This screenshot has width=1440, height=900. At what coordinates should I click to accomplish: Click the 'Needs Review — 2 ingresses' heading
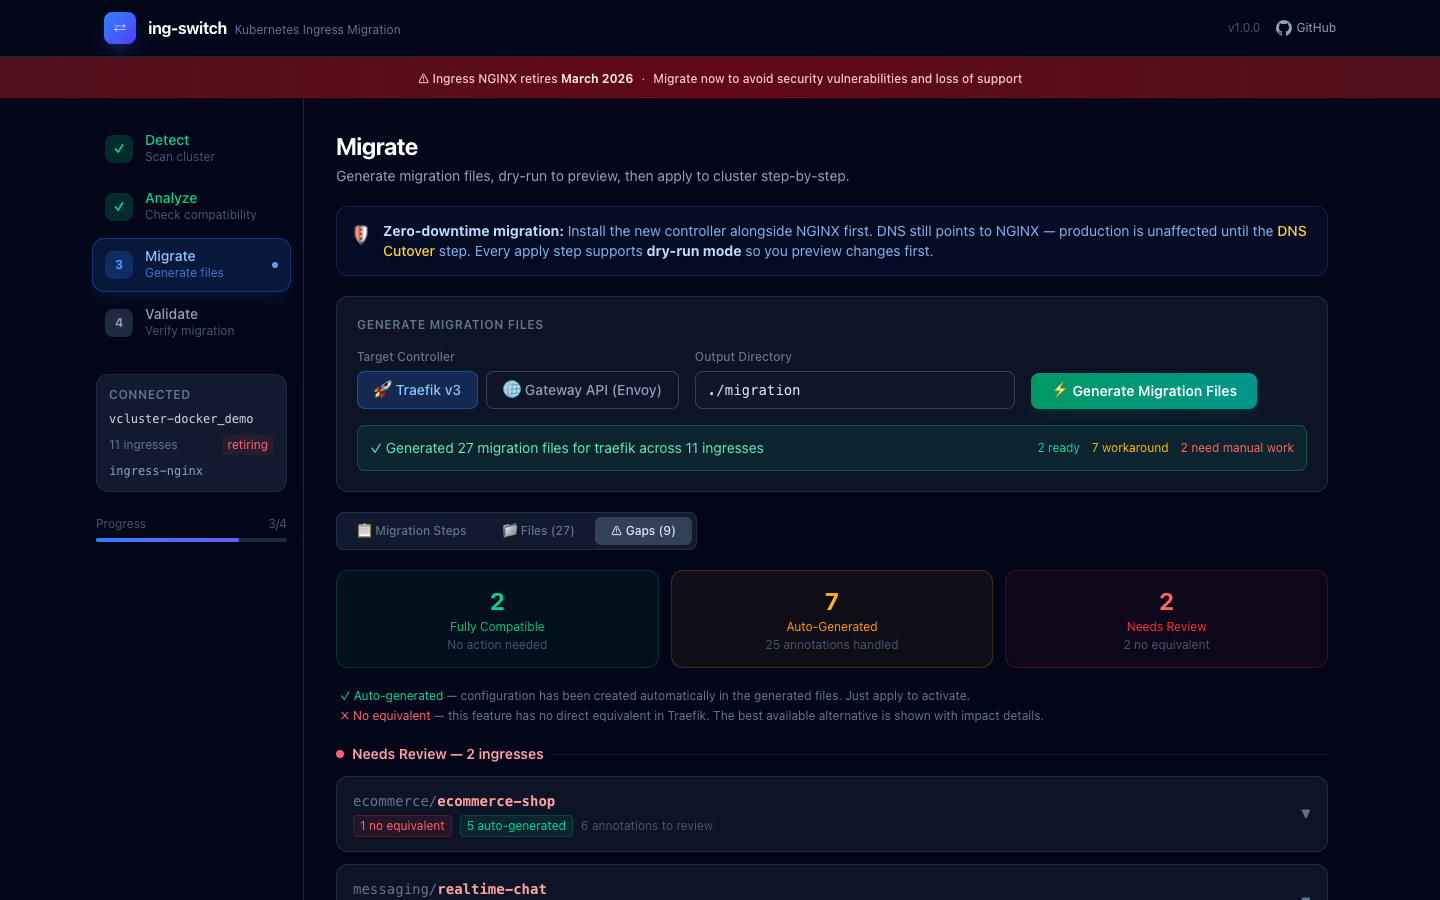point(448,754)
